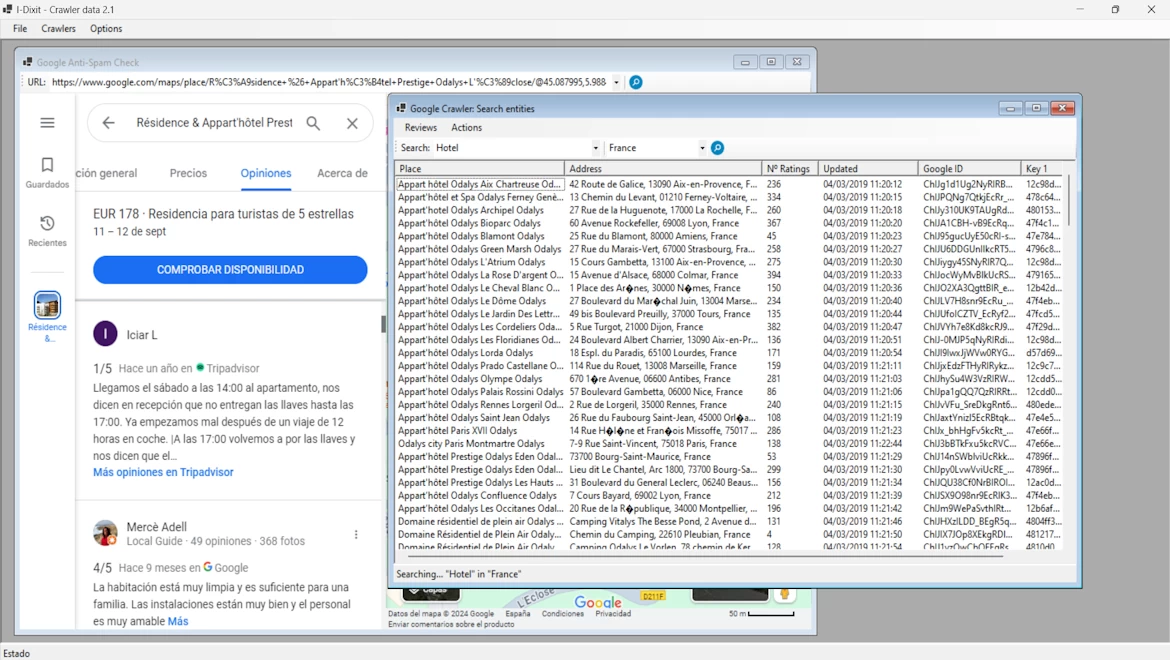Select row Appart'hôtel Odalys Aix Chartreuse

[728, 184]
